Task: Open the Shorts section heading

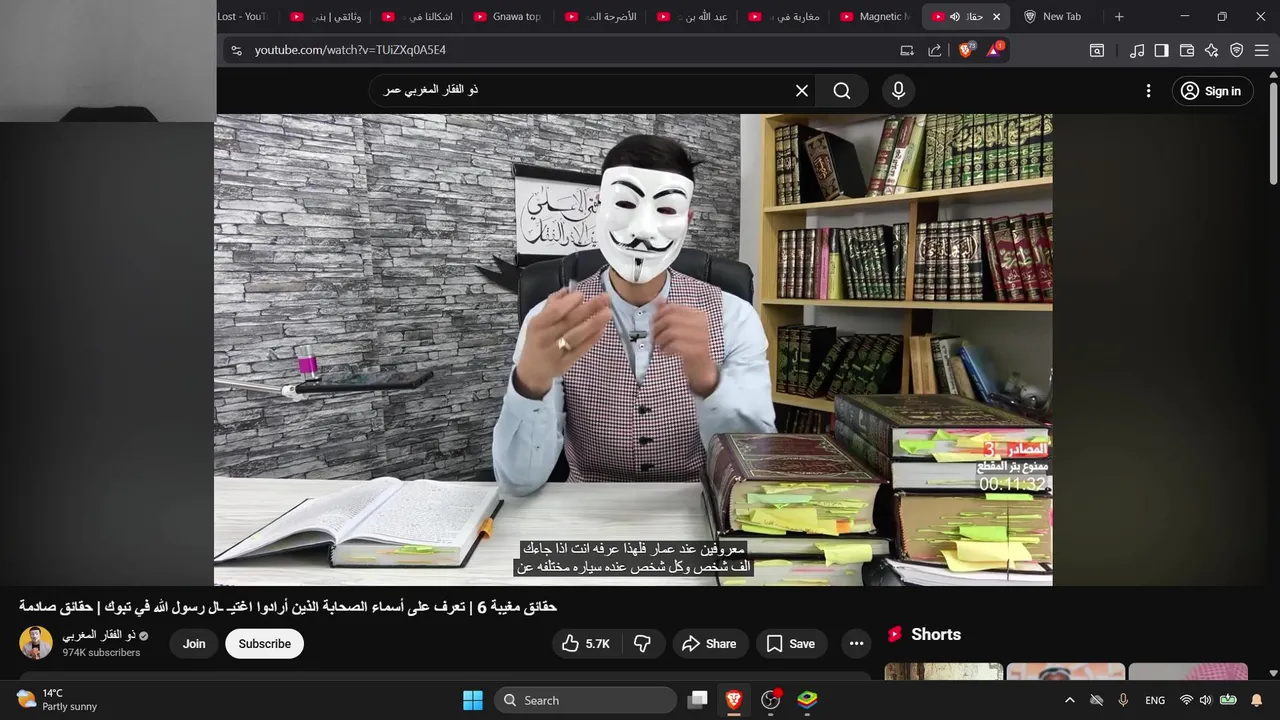Action: tap(936, 634)
